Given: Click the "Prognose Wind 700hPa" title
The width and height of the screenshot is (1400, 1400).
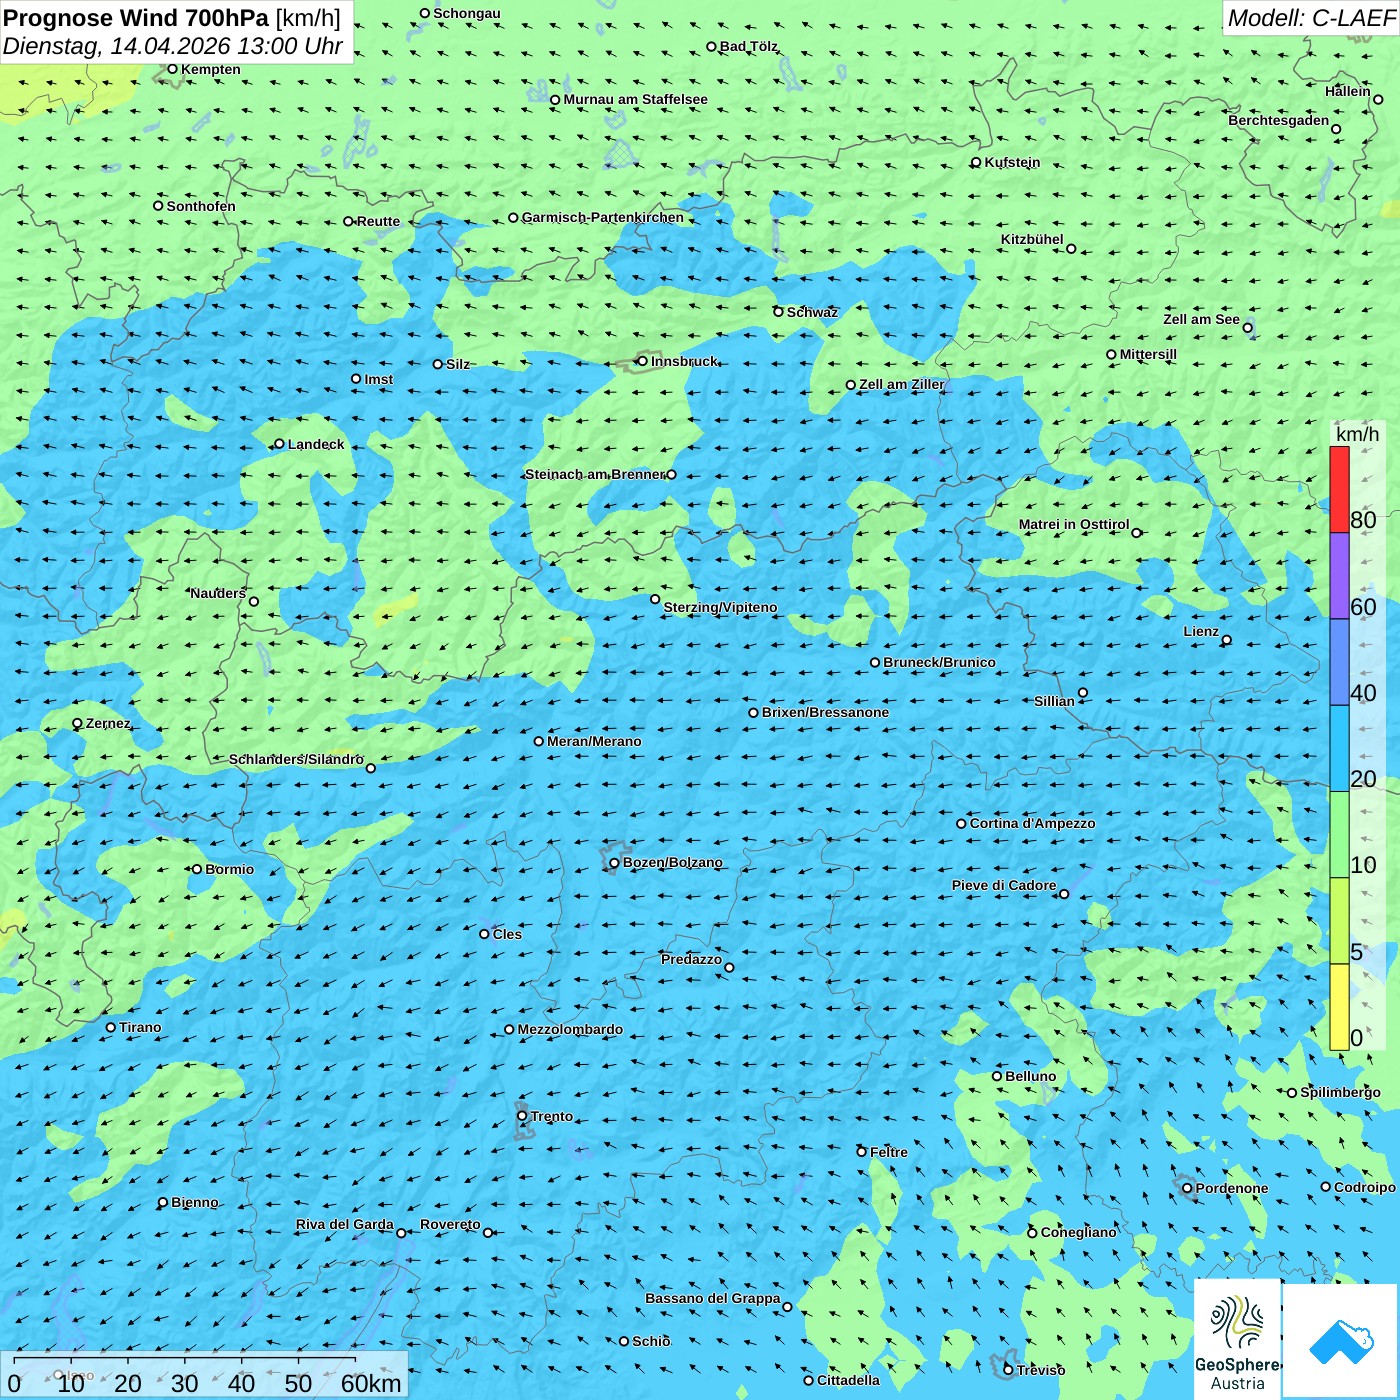Looking at the screenshot, I should tap(136, 18).
